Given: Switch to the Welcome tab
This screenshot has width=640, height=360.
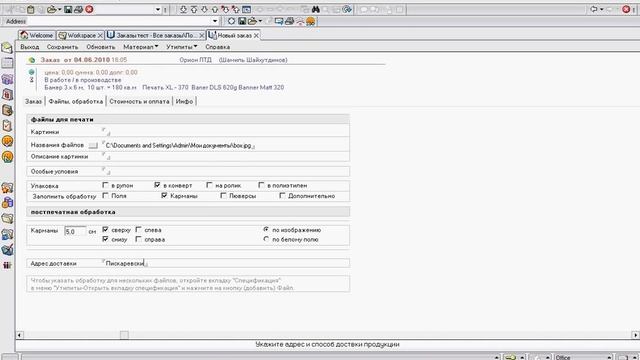Looking at the screenshot, I should (37, 36).
